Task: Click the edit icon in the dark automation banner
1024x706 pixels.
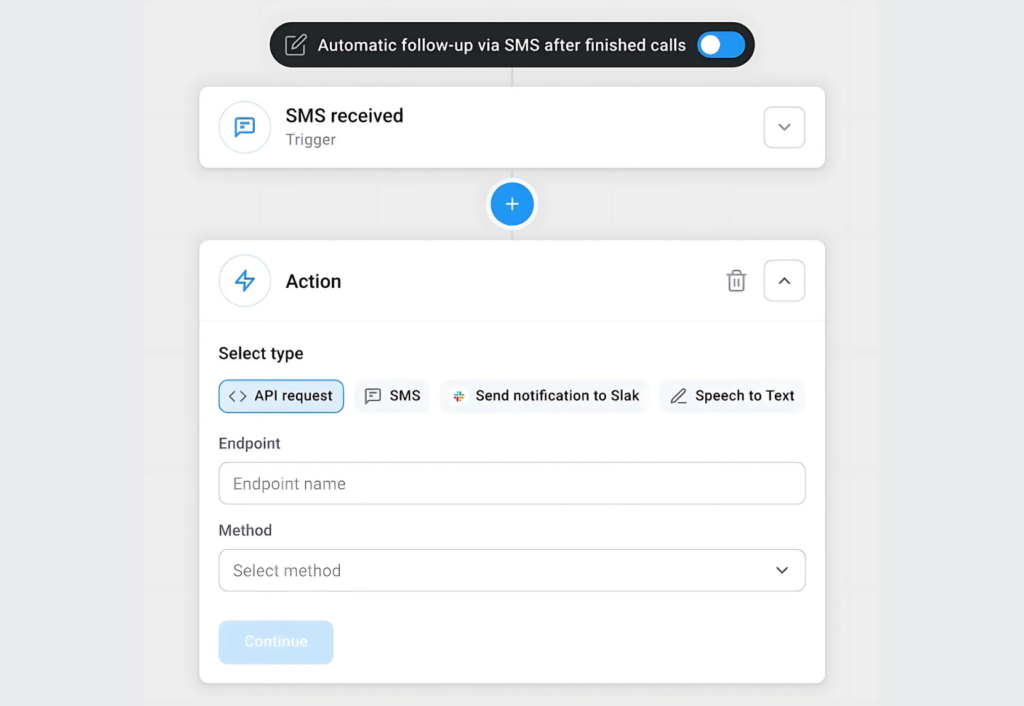Action: (x=295, y=44)
